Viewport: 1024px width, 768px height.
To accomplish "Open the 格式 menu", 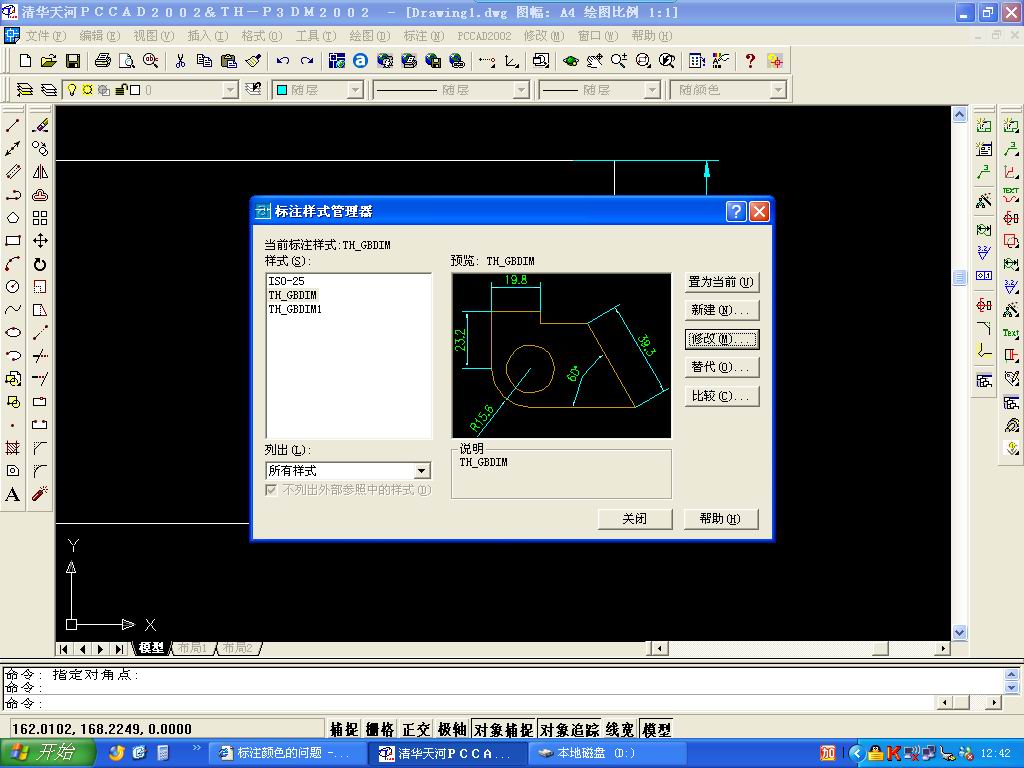I will [x=261, y=35].
